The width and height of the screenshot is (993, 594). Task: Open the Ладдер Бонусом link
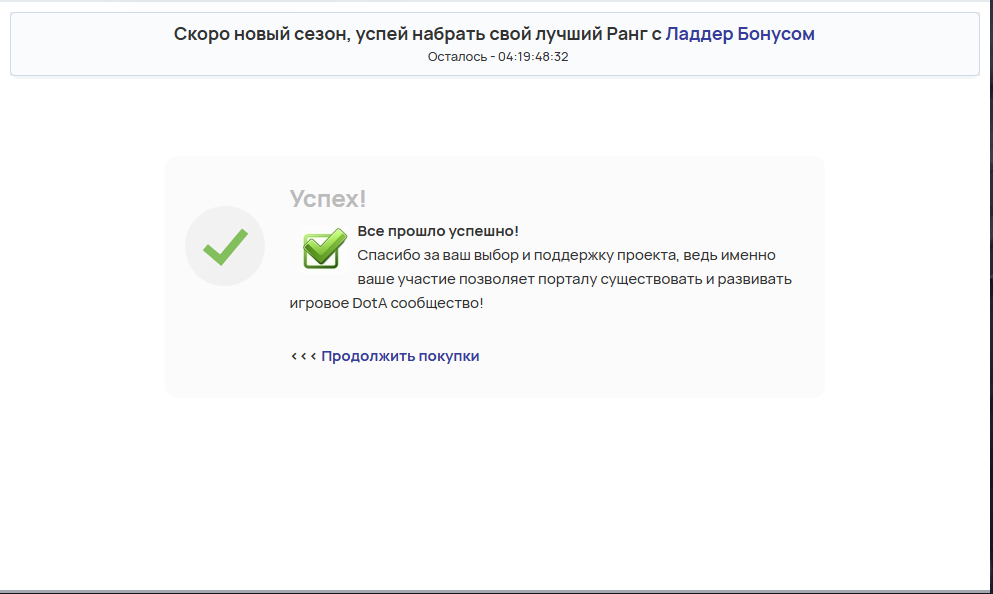tap(740, 34)
